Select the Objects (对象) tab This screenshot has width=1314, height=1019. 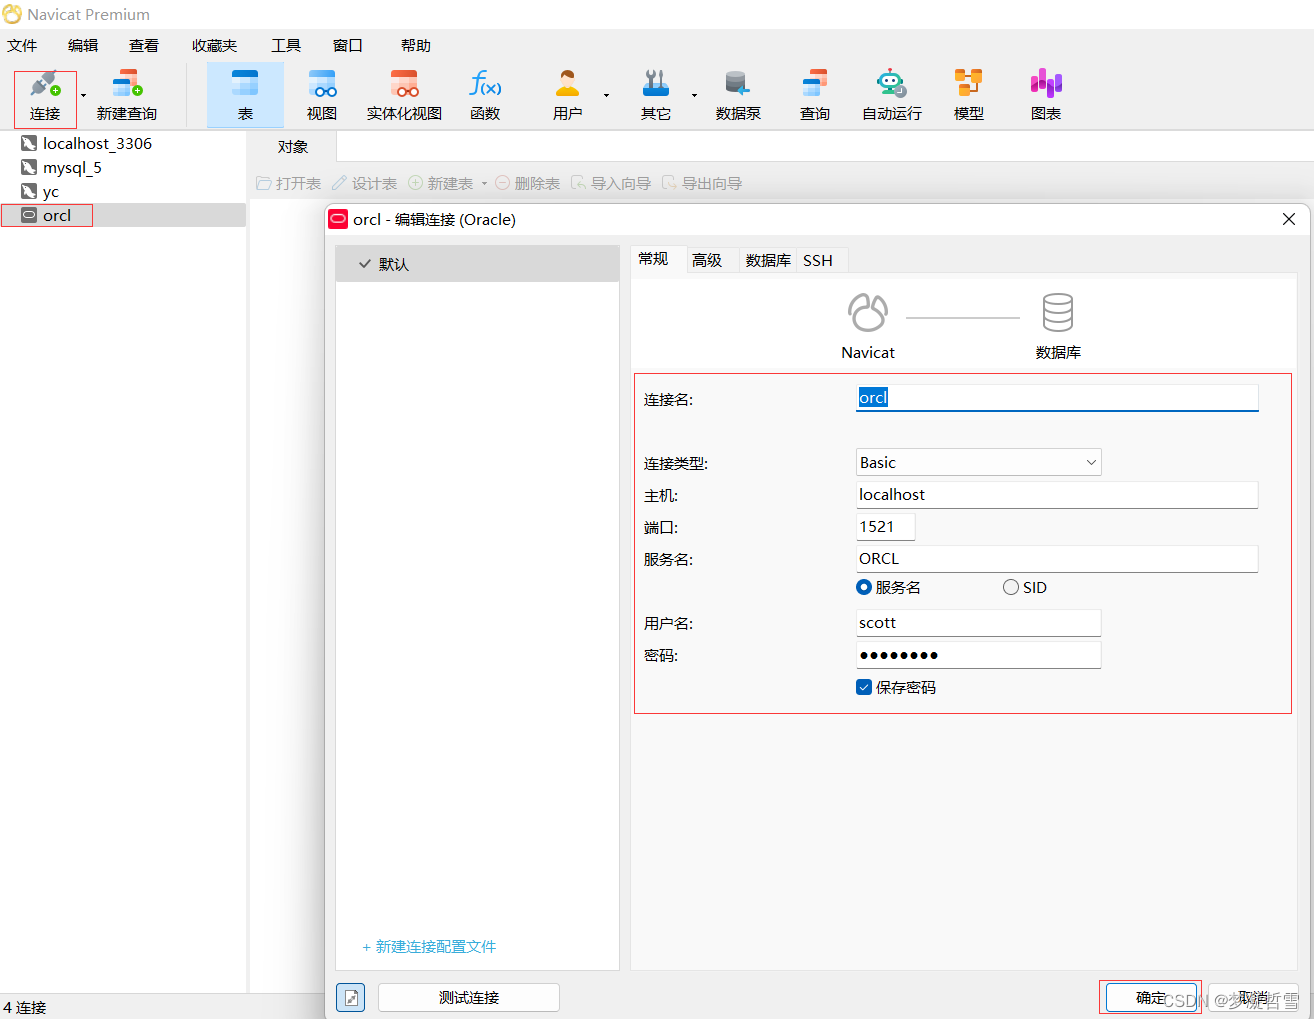[x=293, y=146]
